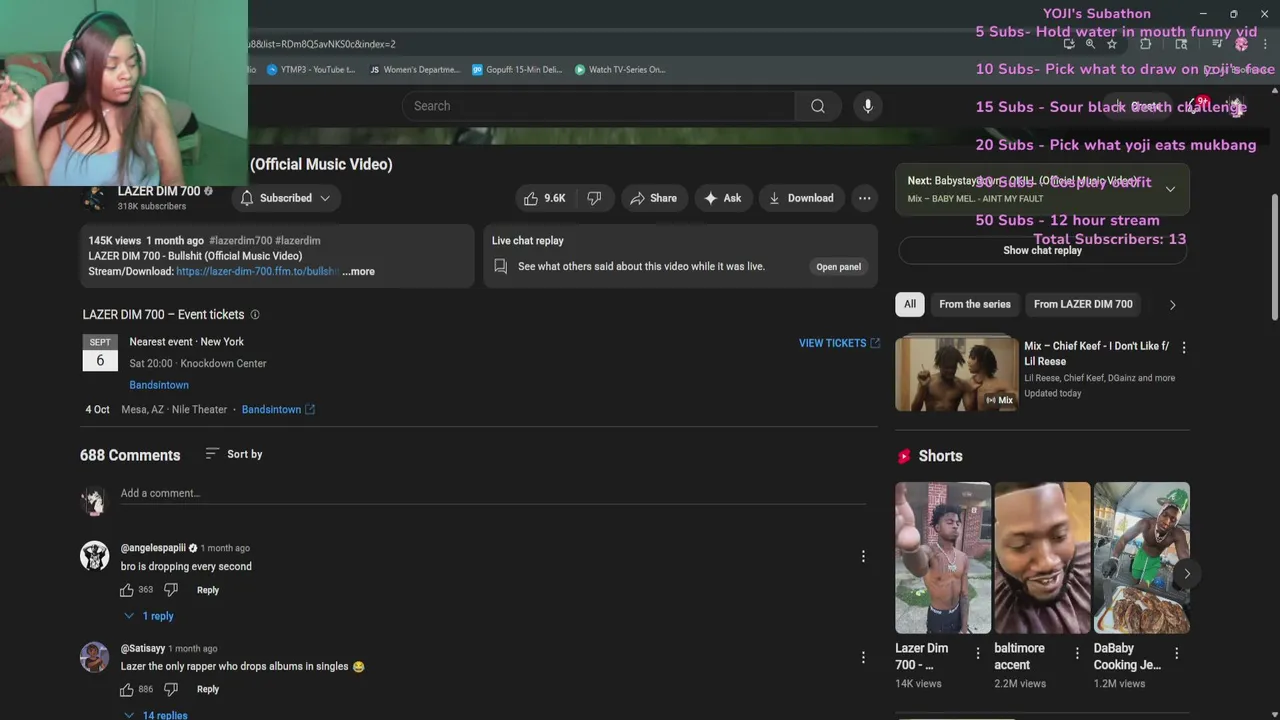Open the Gopuff bookmark
The width and height of the screenshot is (1280, 720).
point(517,70)
